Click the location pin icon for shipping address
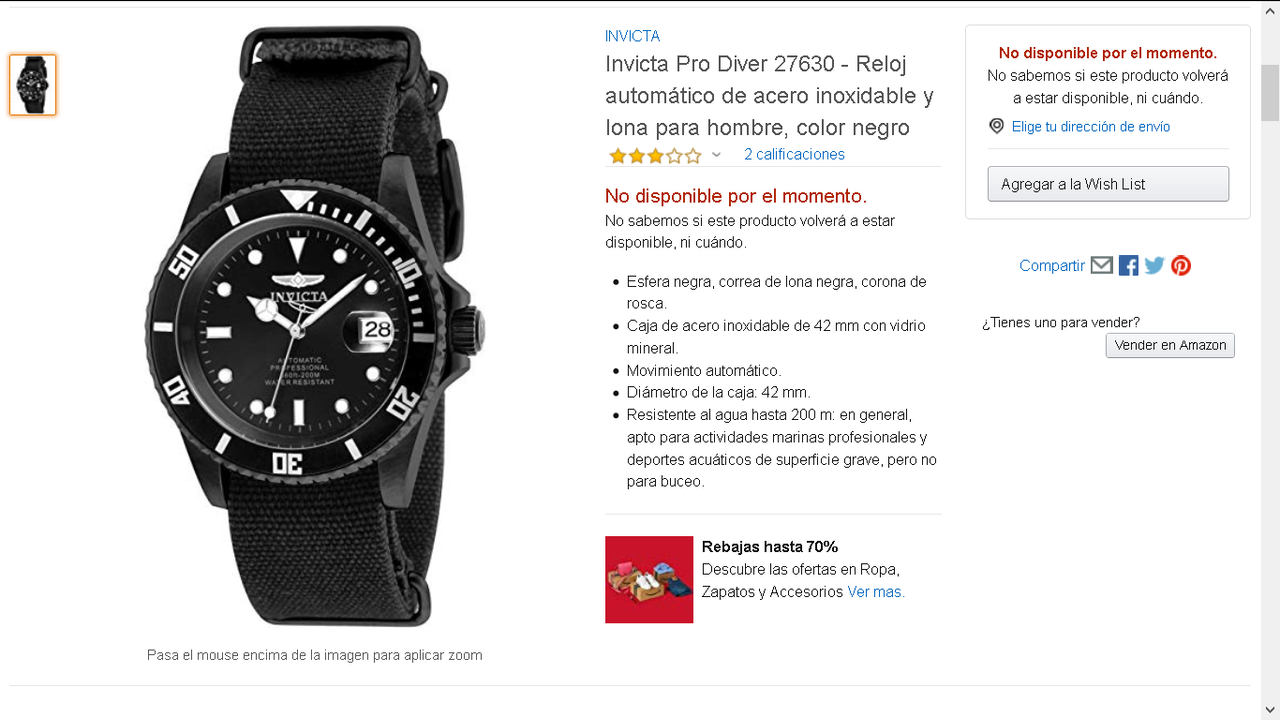 click(996, 126)
